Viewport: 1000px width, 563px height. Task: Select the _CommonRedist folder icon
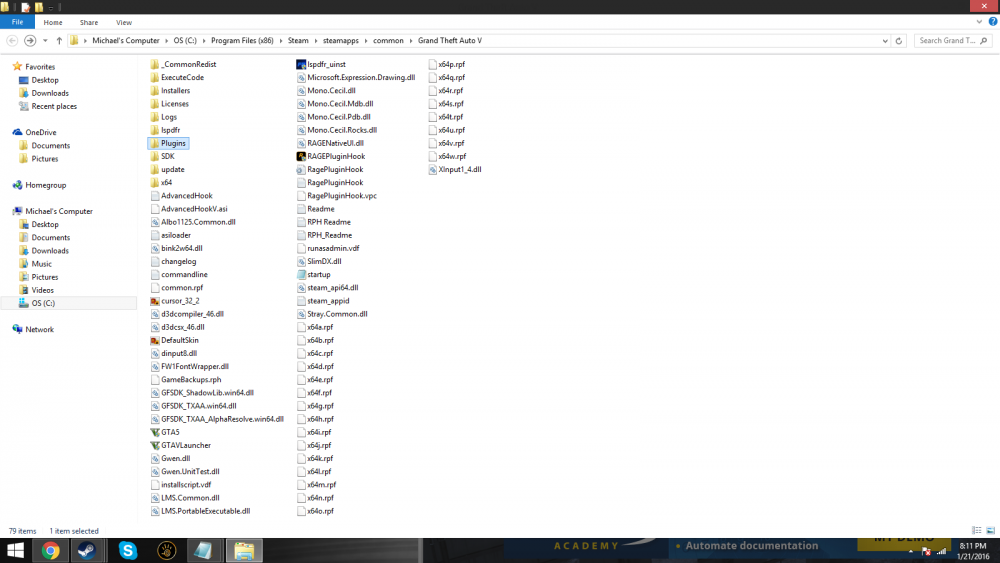point(154,64)
